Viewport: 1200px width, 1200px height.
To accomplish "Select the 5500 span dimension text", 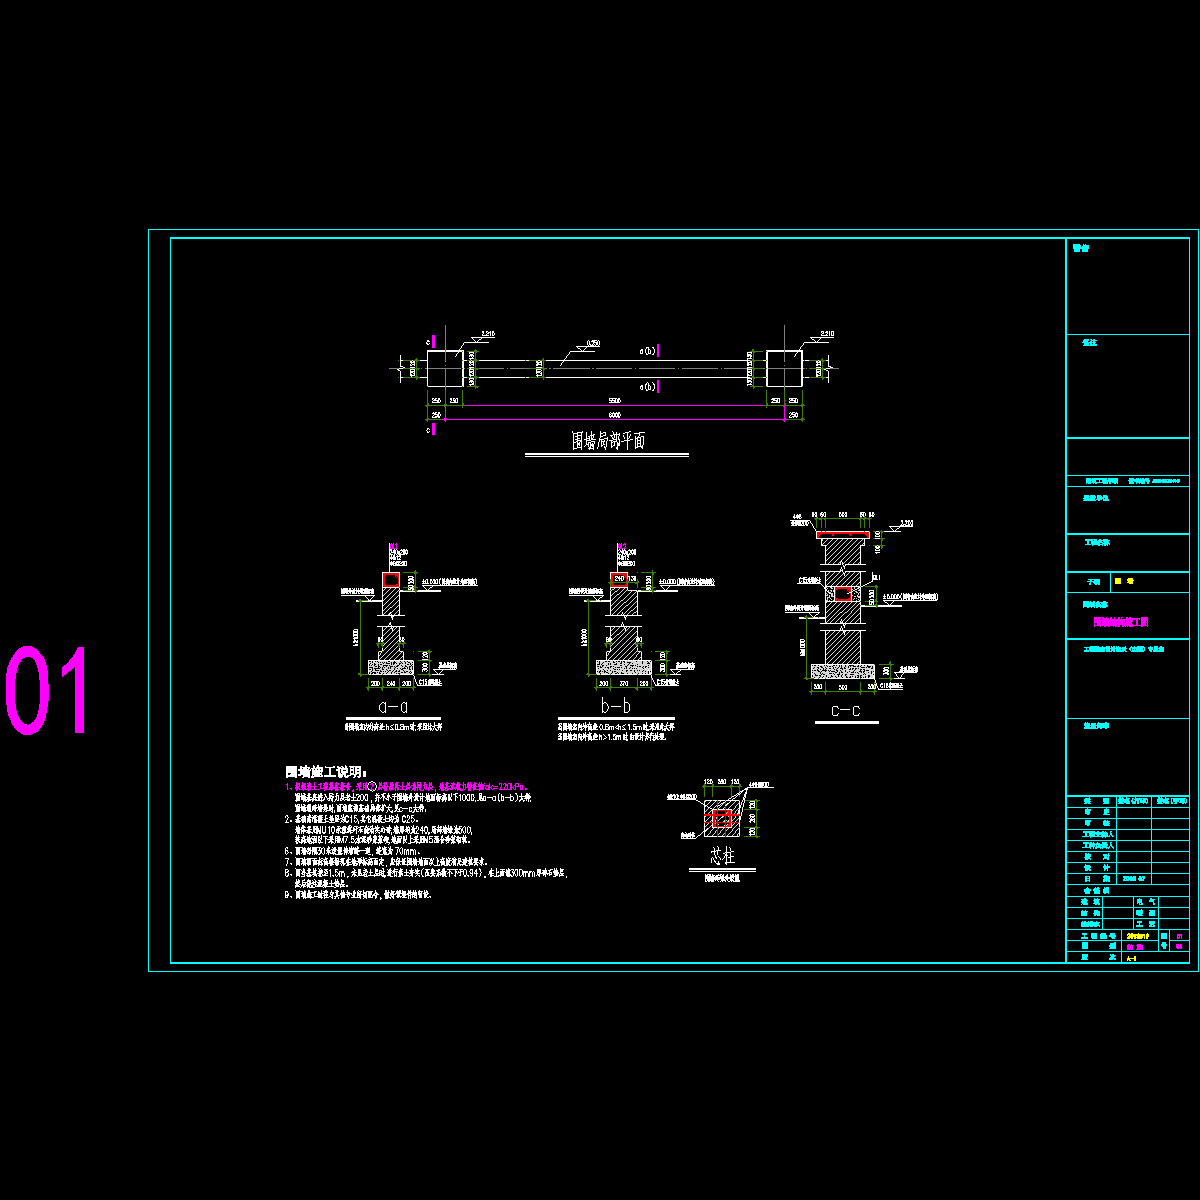I will coord(614,401).
